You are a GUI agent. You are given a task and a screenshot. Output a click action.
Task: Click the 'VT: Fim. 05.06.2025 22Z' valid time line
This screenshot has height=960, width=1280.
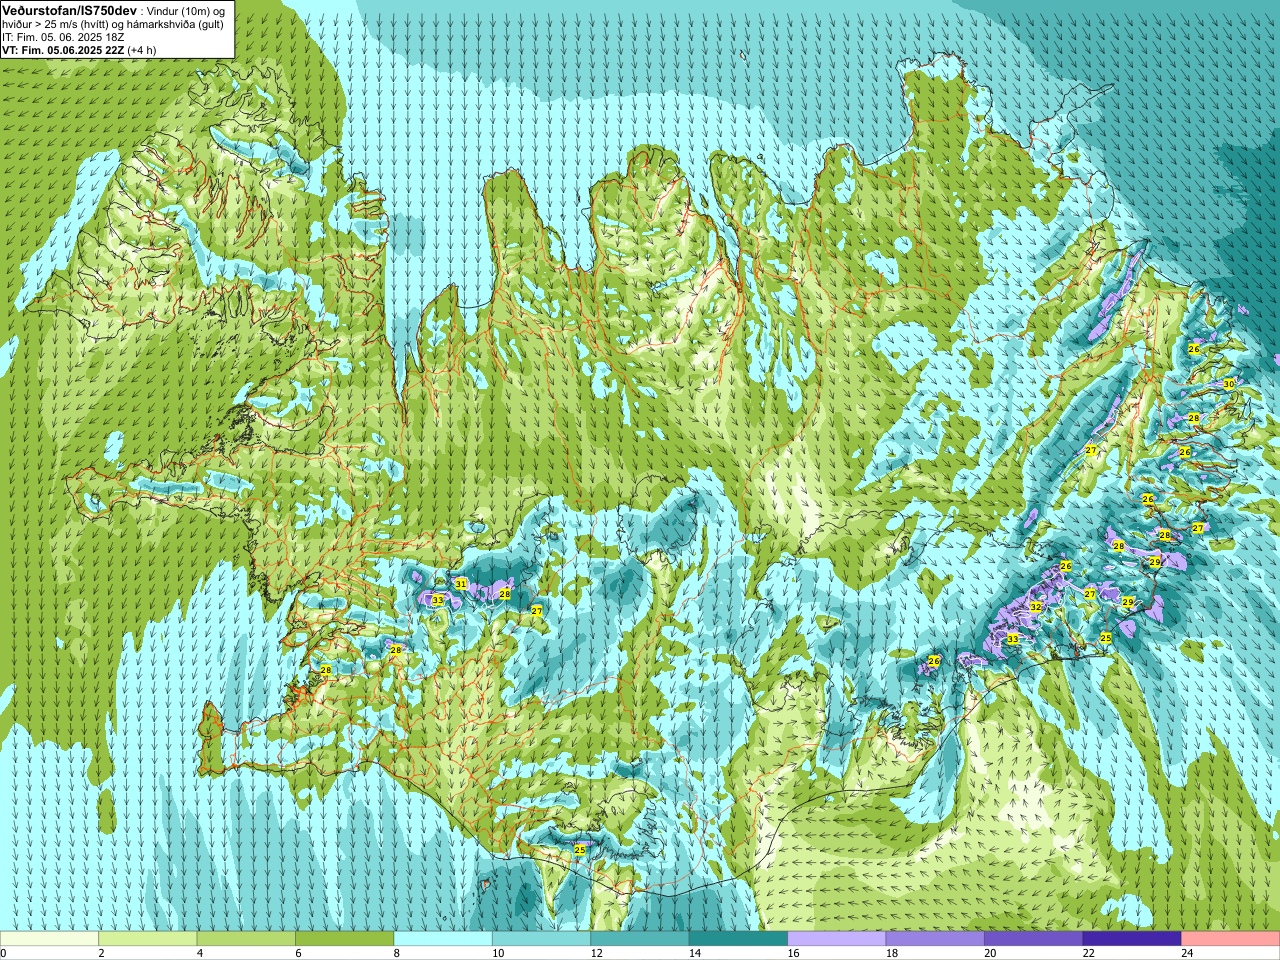[x=64, y=49]
